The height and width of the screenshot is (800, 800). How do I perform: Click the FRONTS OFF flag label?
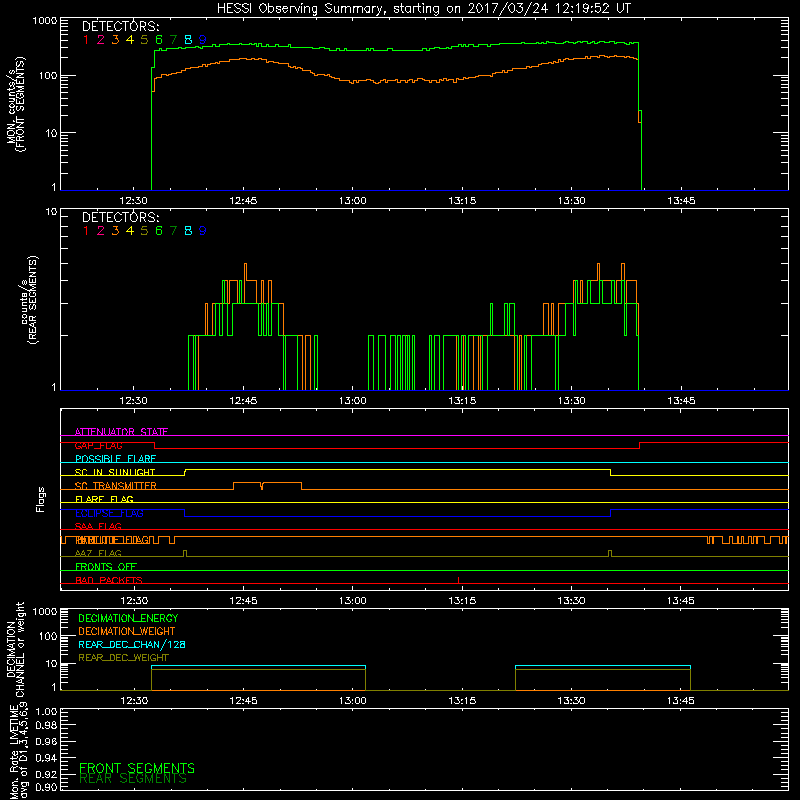tap(106, 567)
